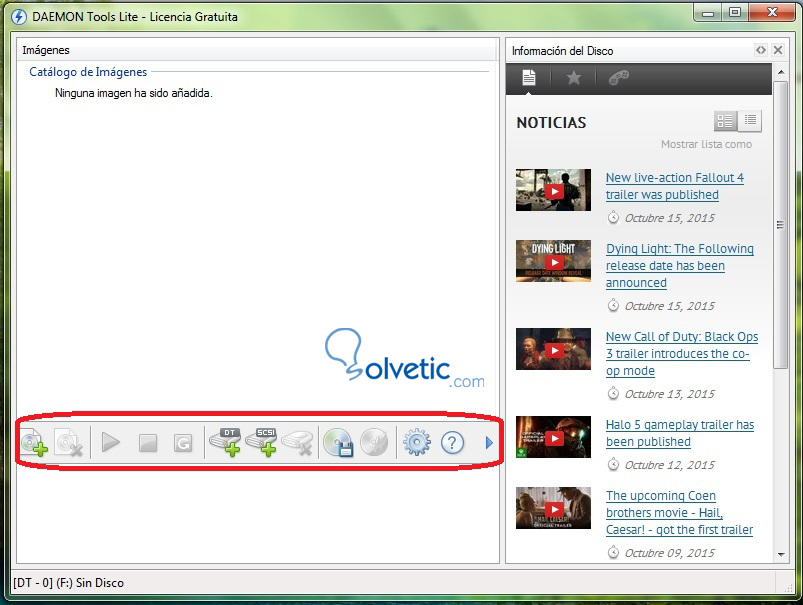Screen dimensions: 803x605
Task: Switch news to compact list view
Action: point(750,121)
